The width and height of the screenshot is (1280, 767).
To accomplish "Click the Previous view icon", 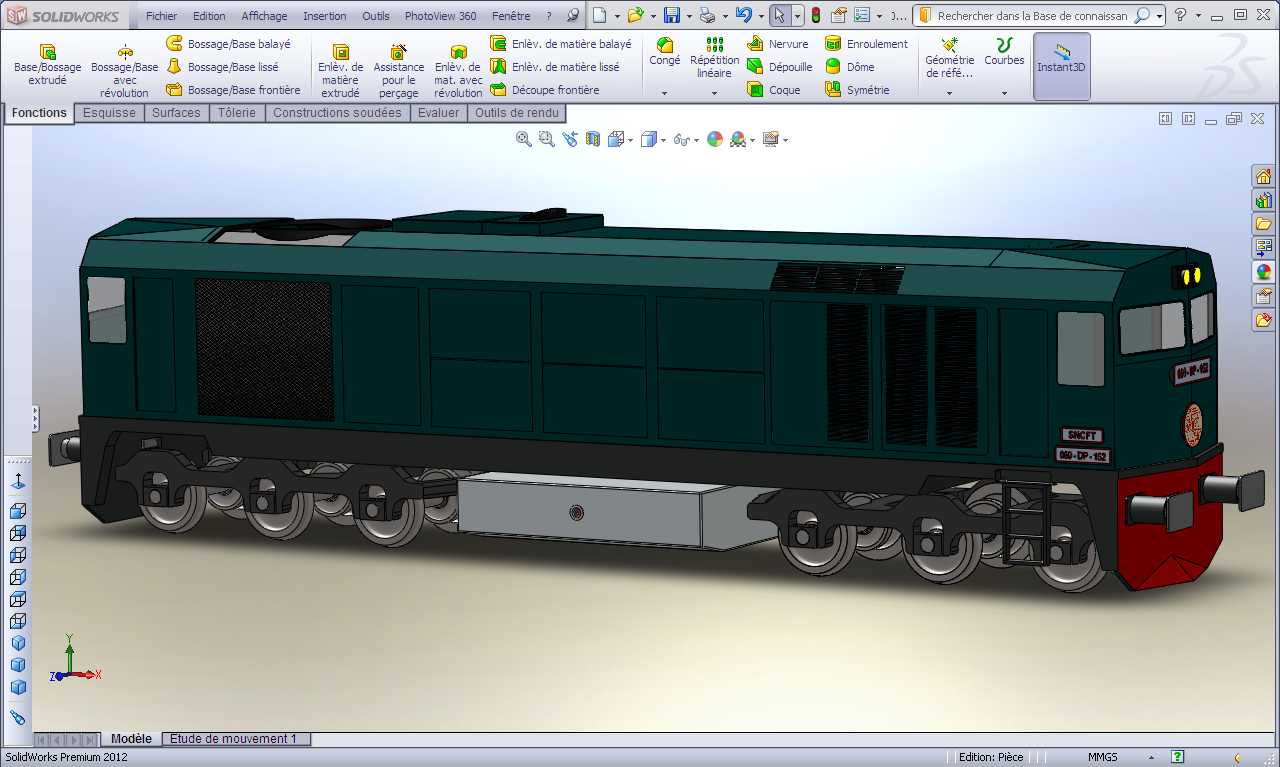I will coord(570,139).
